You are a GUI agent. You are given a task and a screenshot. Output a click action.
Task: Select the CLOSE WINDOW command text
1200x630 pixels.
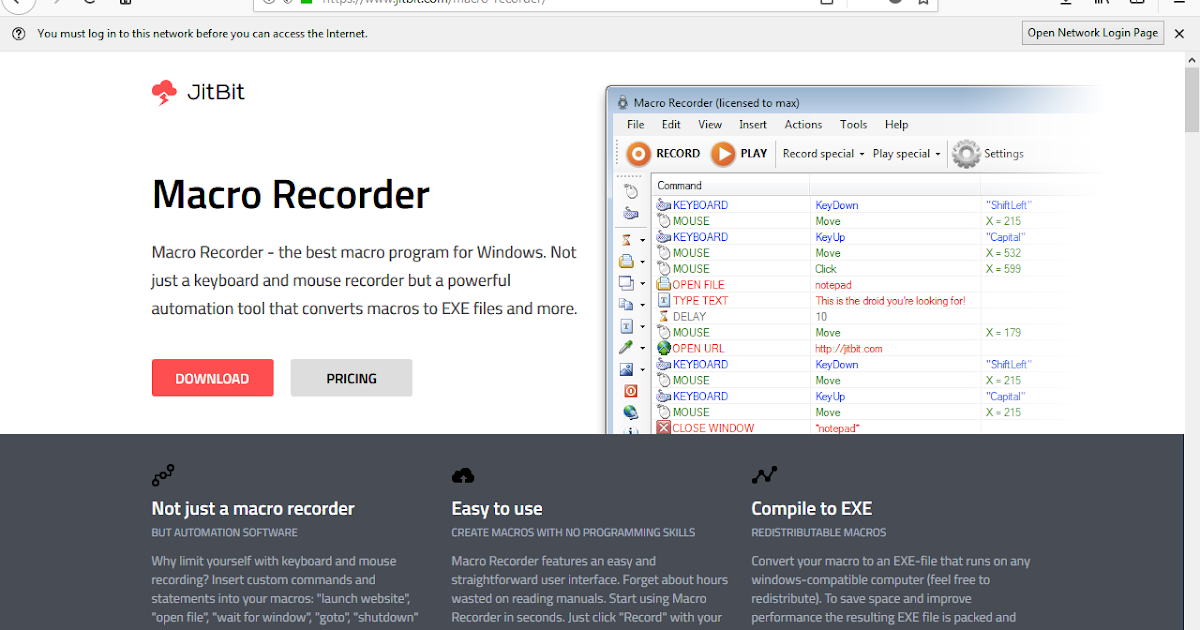713,428
